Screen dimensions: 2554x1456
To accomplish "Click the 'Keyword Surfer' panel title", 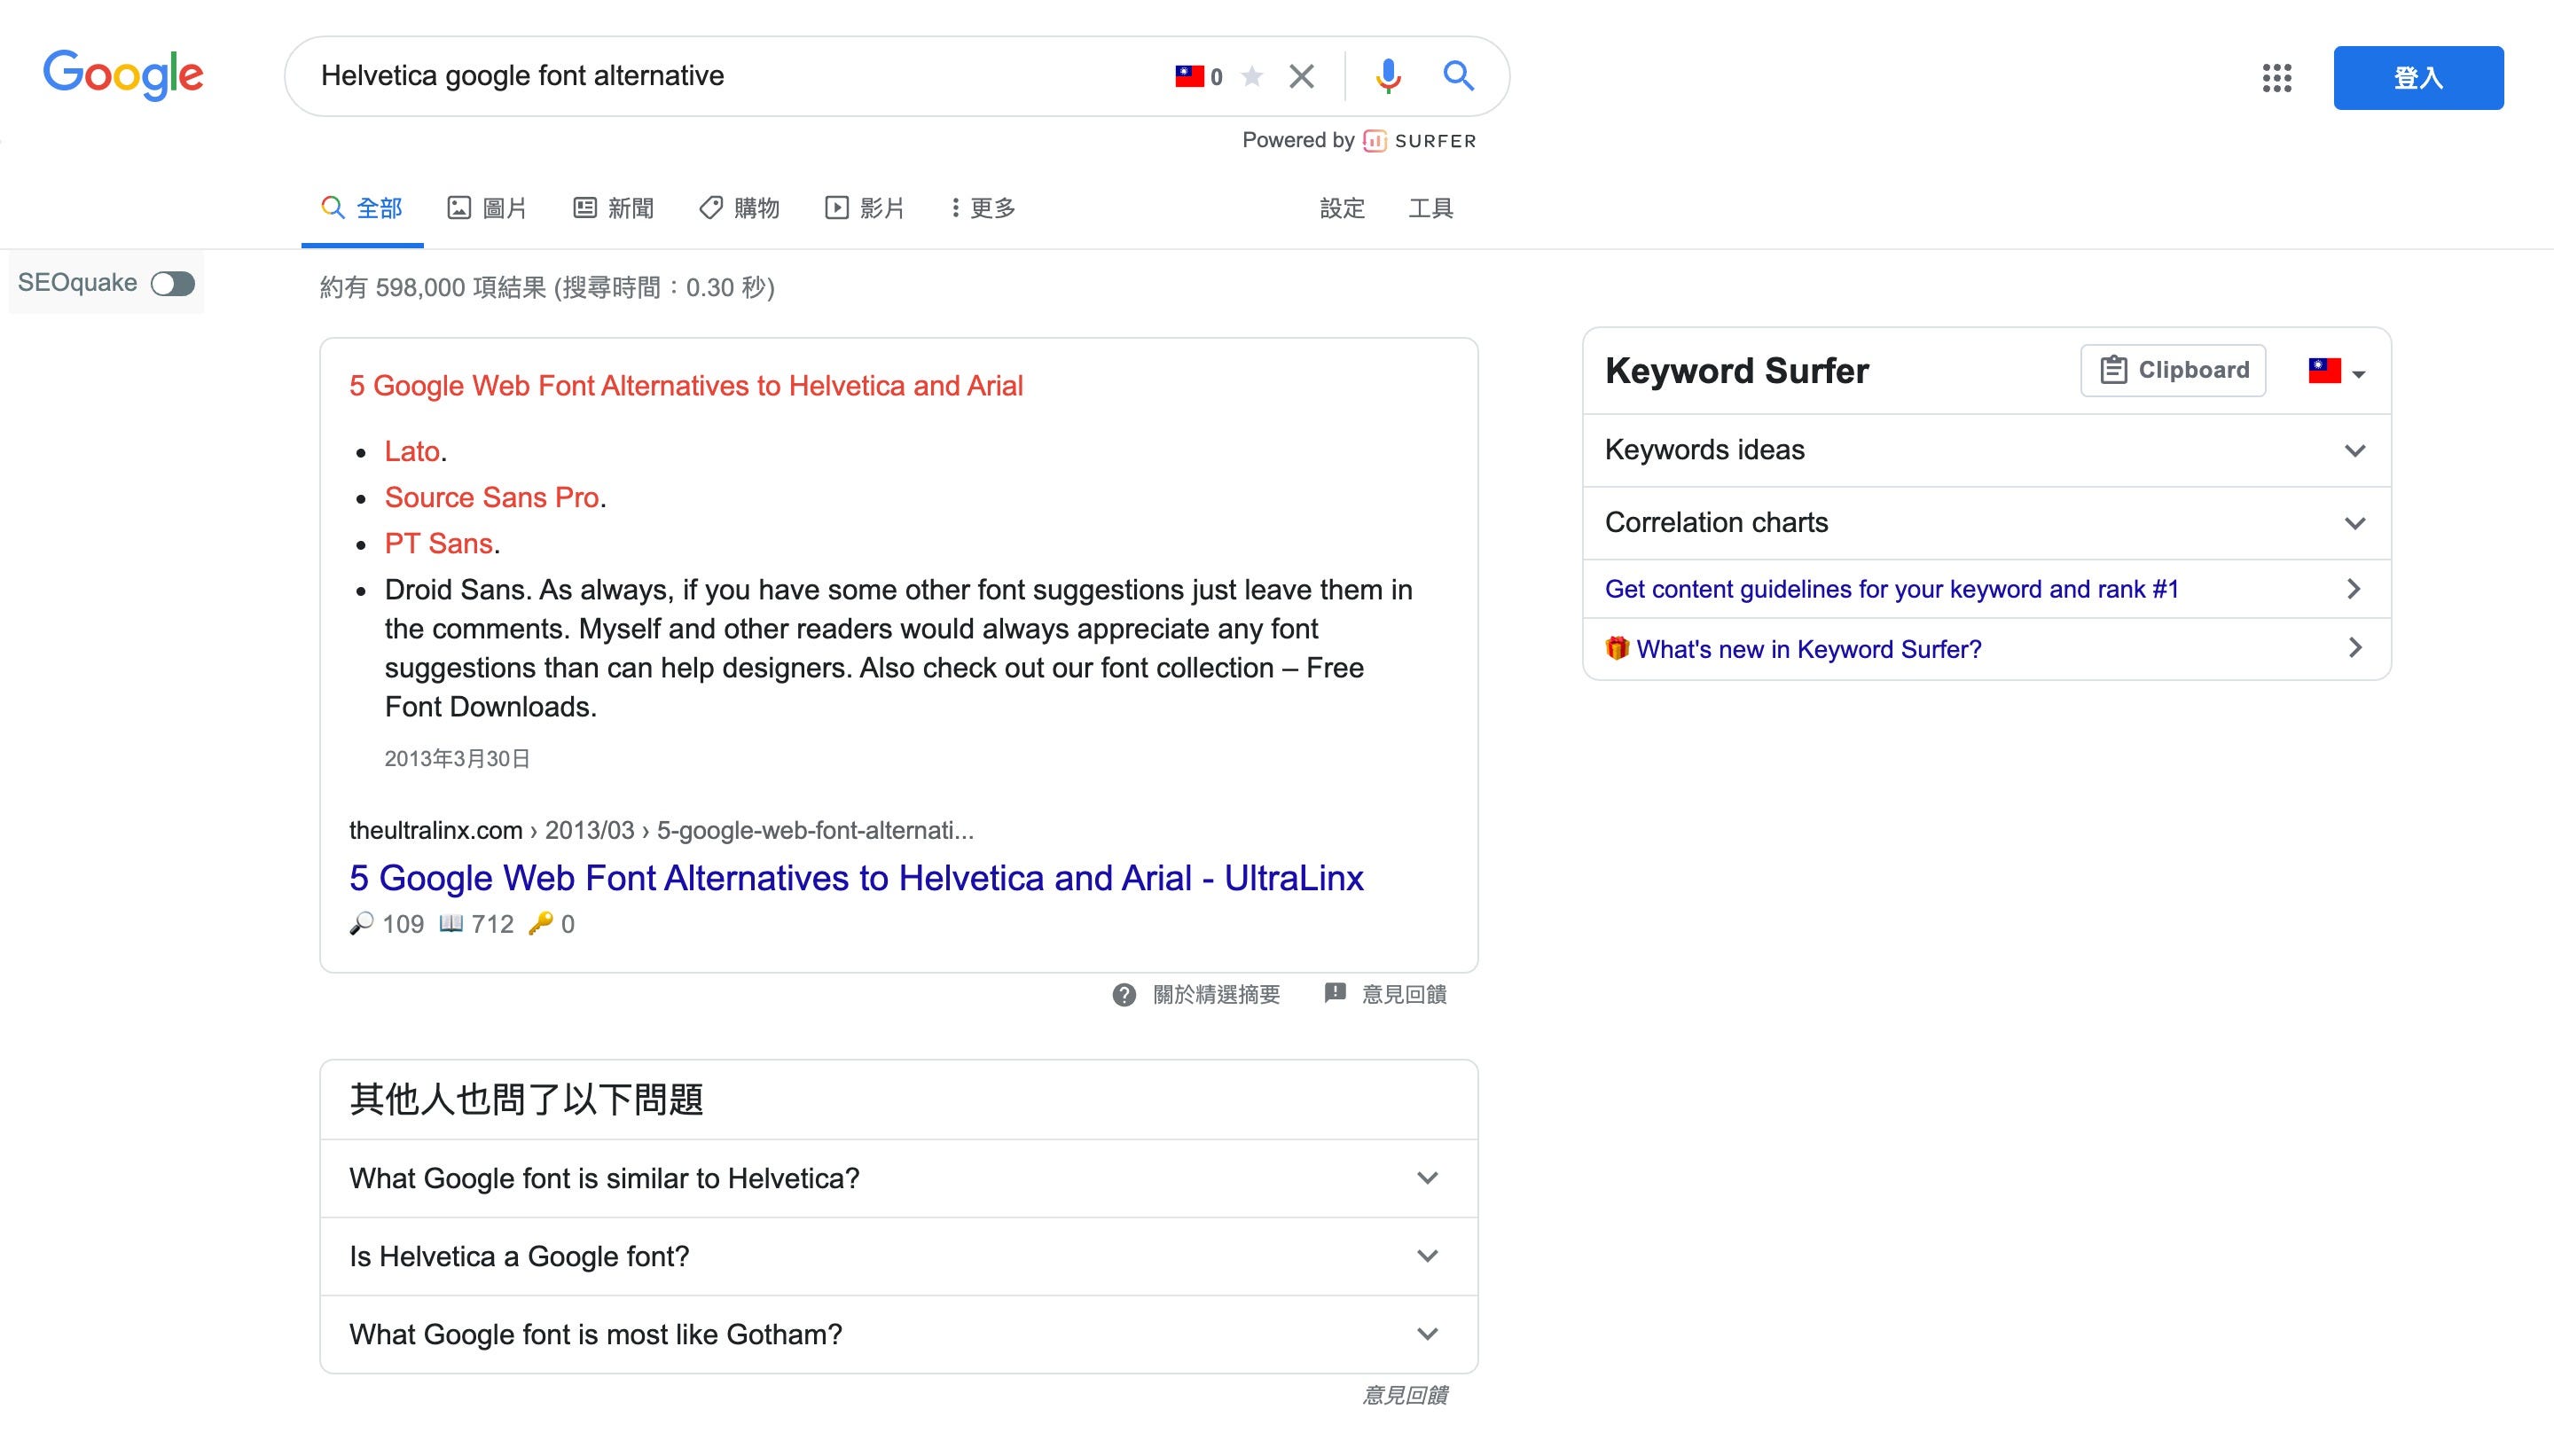I will click(1736, 371).
